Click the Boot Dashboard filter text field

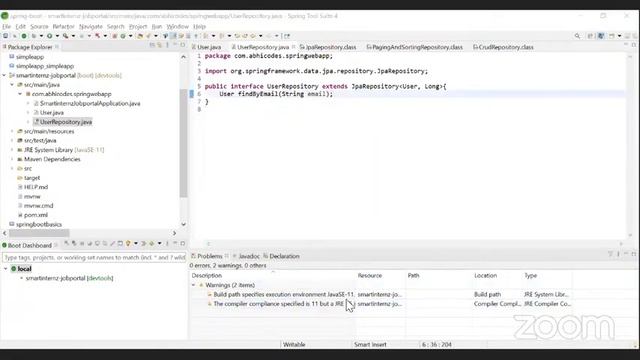tap(94, 258)
